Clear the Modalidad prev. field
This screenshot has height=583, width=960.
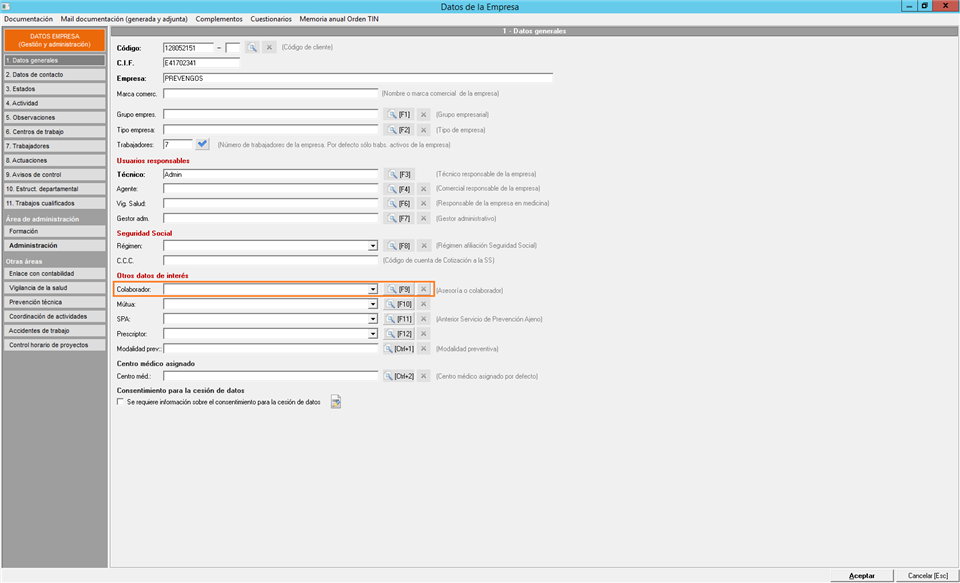tap(424, 348)
